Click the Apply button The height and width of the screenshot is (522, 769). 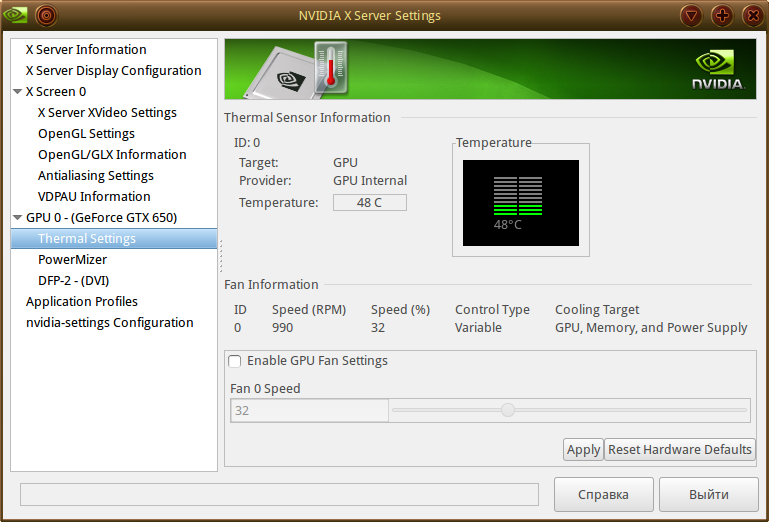pyautogui.click(x=583, y=449)
